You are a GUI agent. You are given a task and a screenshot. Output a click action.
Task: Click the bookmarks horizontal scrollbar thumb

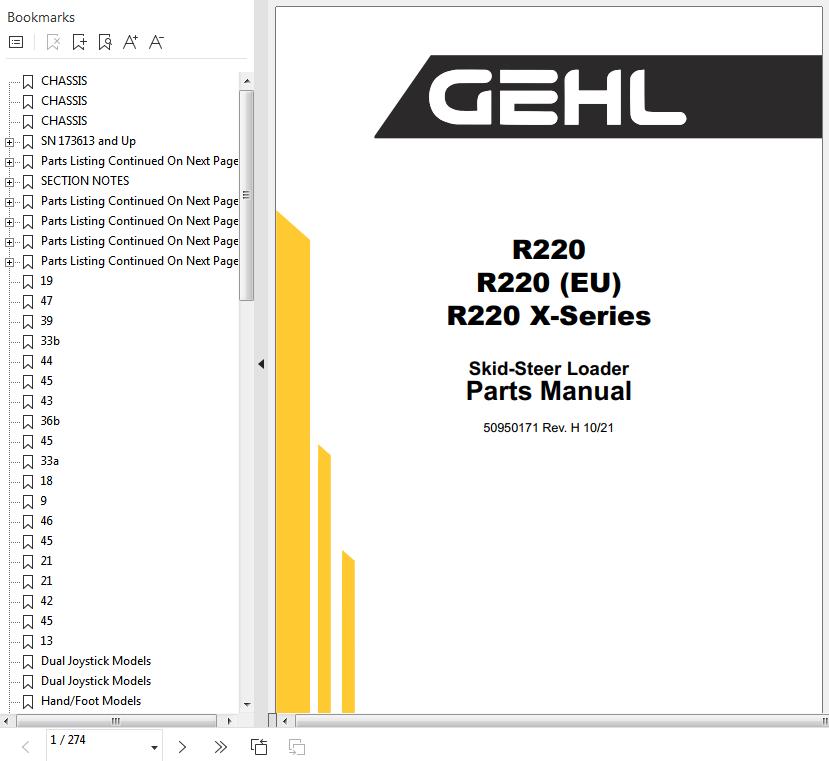point(116,721)
